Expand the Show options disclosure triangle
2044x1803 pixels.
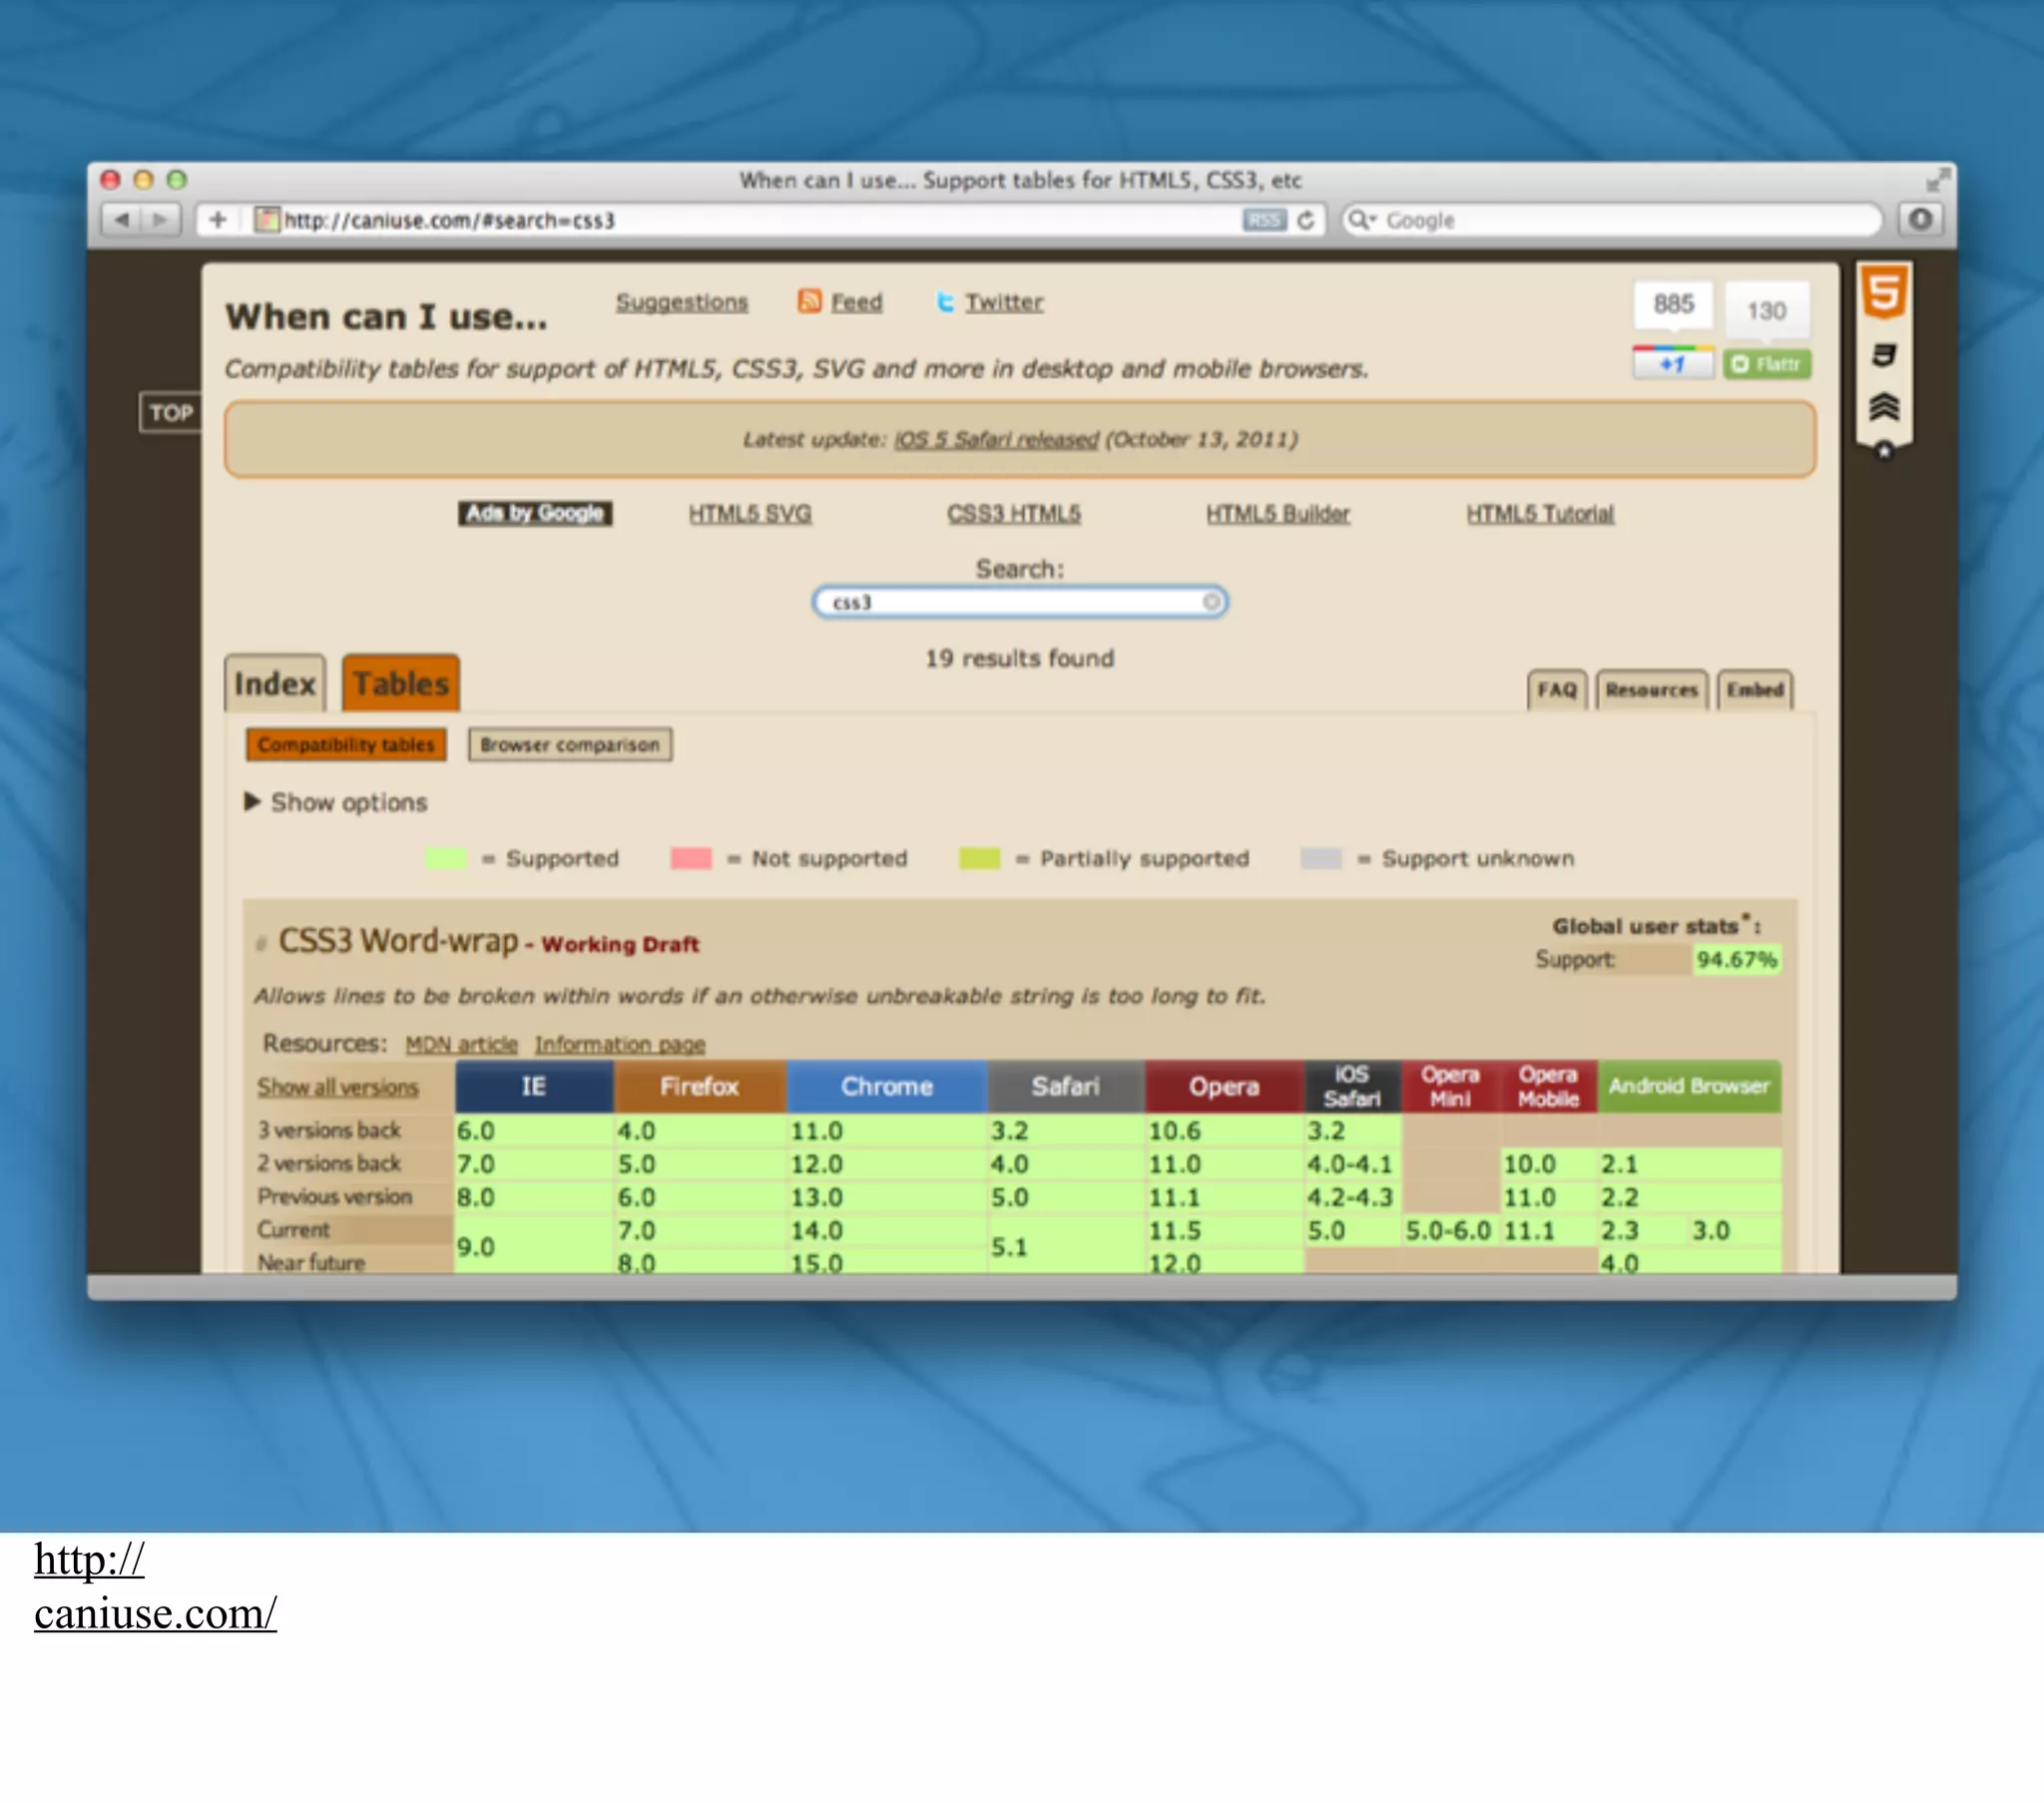[x=252, y=802]
